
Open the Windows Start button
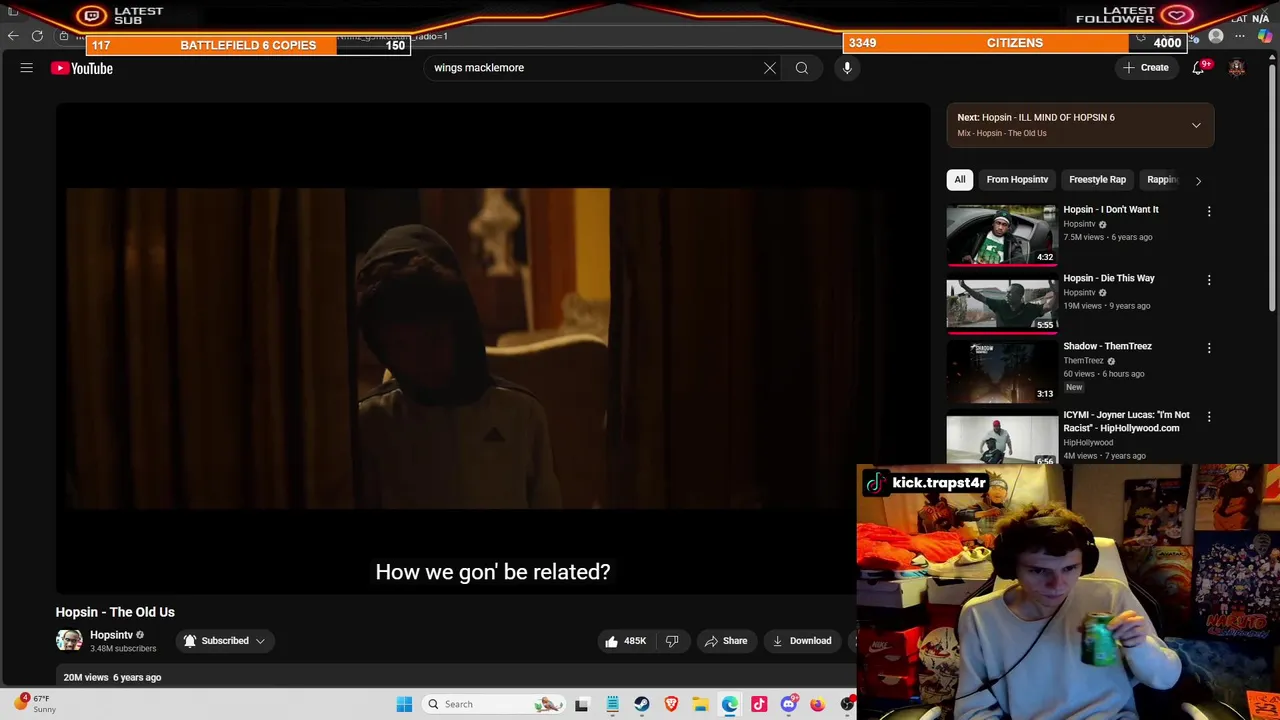click(x=404, y=704)
